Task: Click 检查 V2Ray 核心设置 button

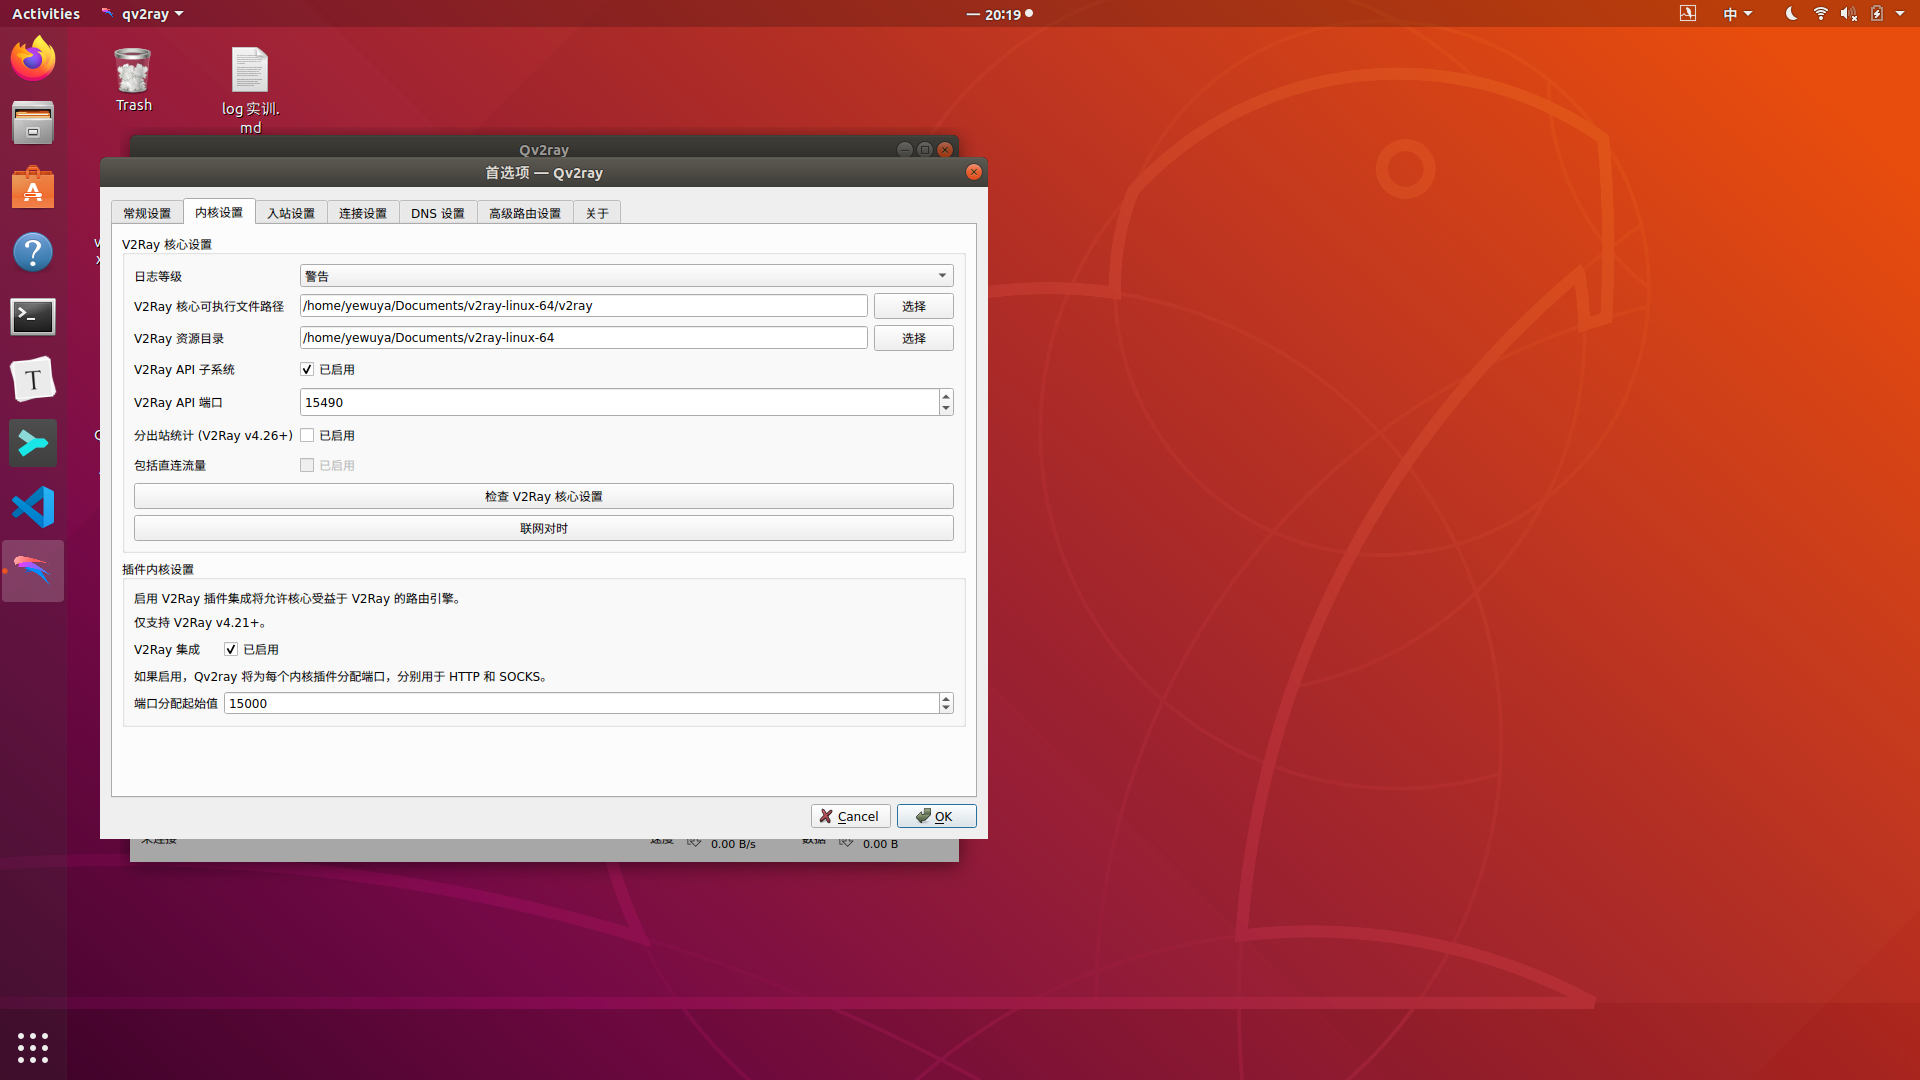Action: 543,496
